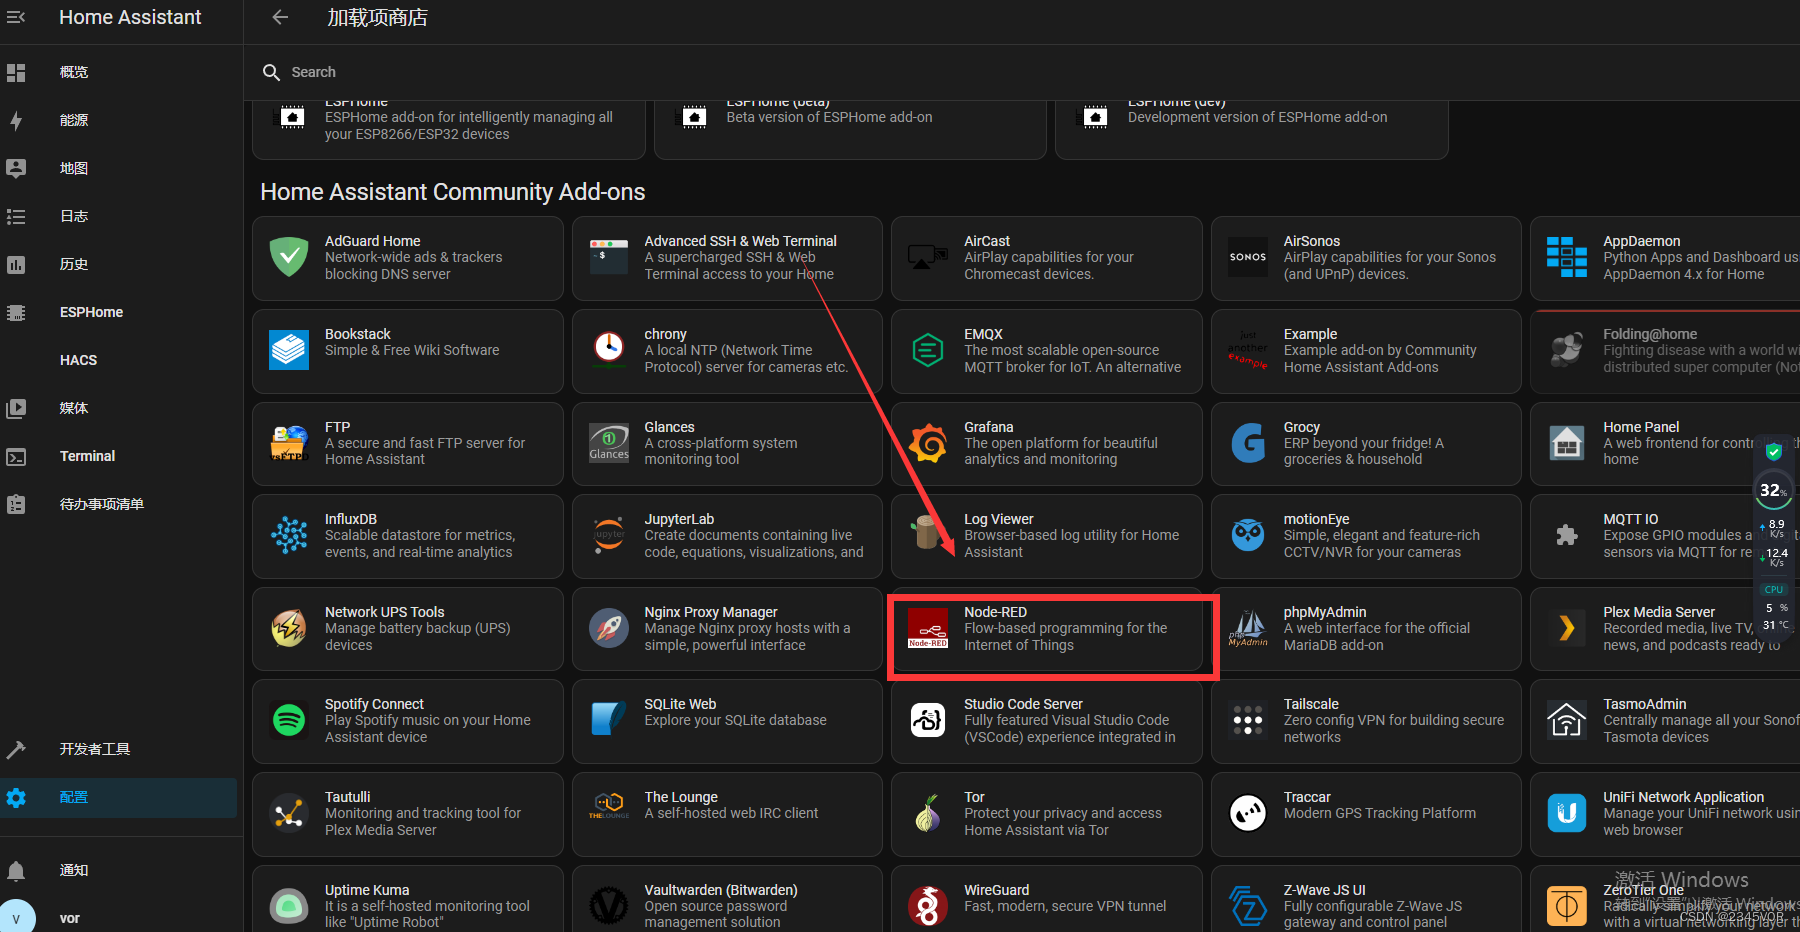
Task: Click the search magnifier icon
Action: pyautogui.click(x=271, y=72)
